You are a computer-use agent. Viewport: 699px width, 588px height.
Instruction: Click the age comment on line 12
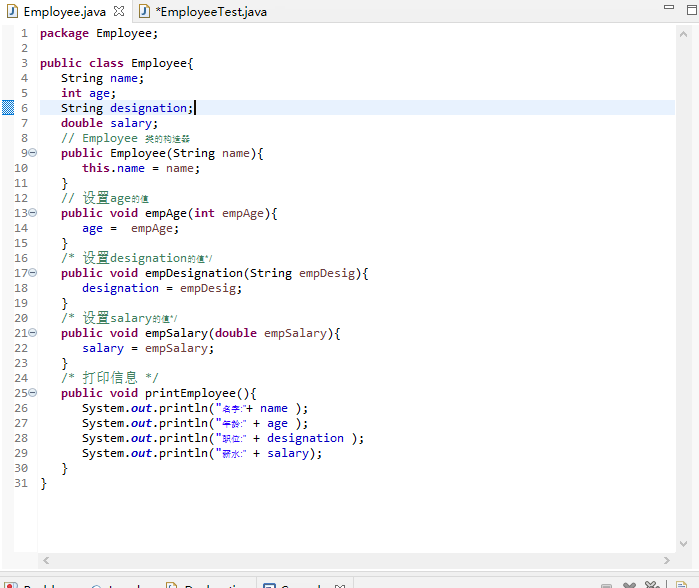click(x=105, y=198)
